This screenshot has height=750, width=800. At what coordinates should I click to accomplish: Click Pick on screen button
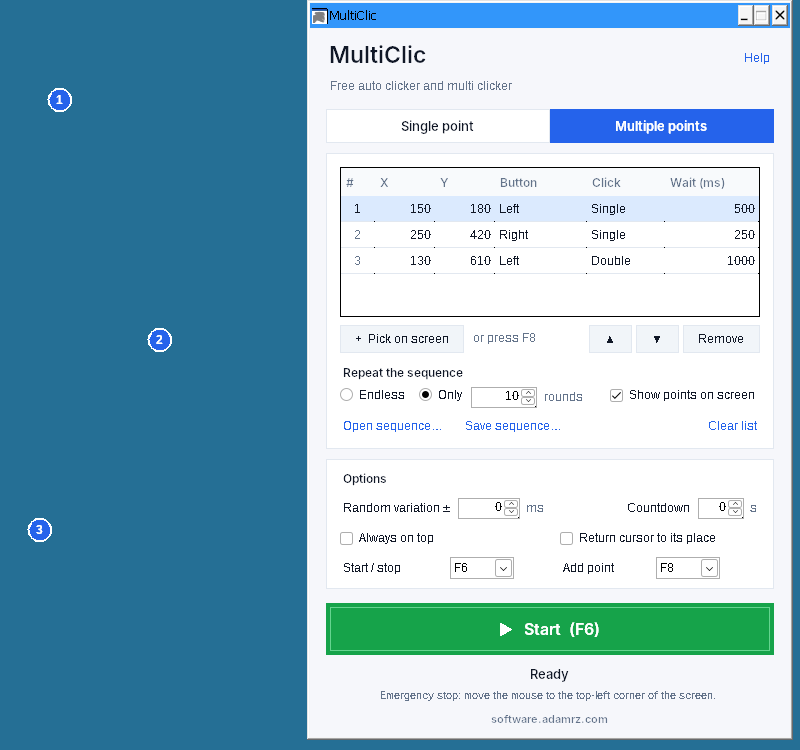(402, 339)
